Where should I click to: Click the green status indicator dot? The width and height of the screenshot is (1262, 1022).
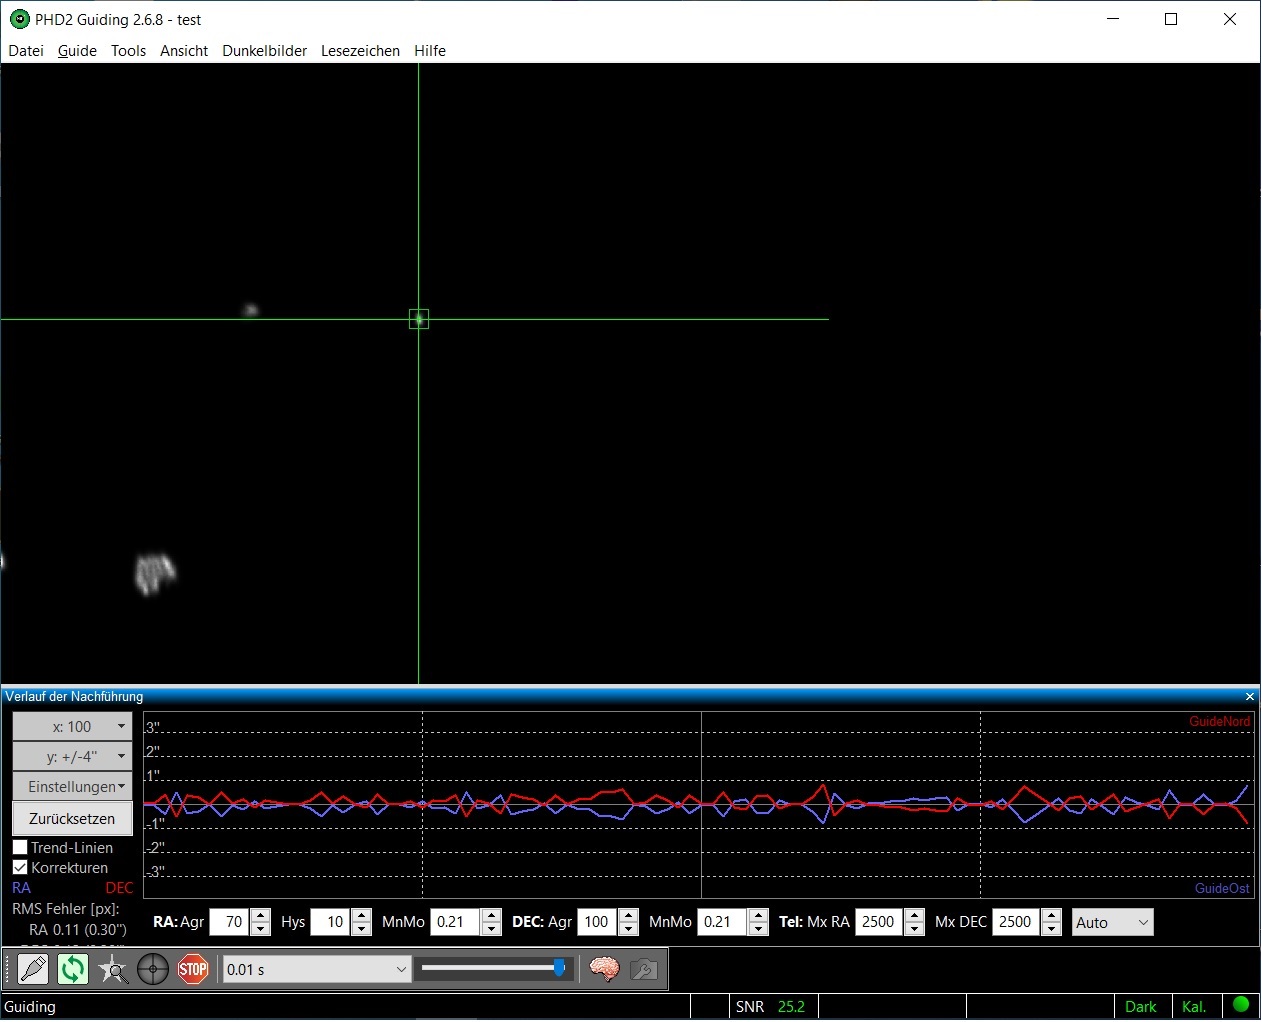point(1241,1004)
